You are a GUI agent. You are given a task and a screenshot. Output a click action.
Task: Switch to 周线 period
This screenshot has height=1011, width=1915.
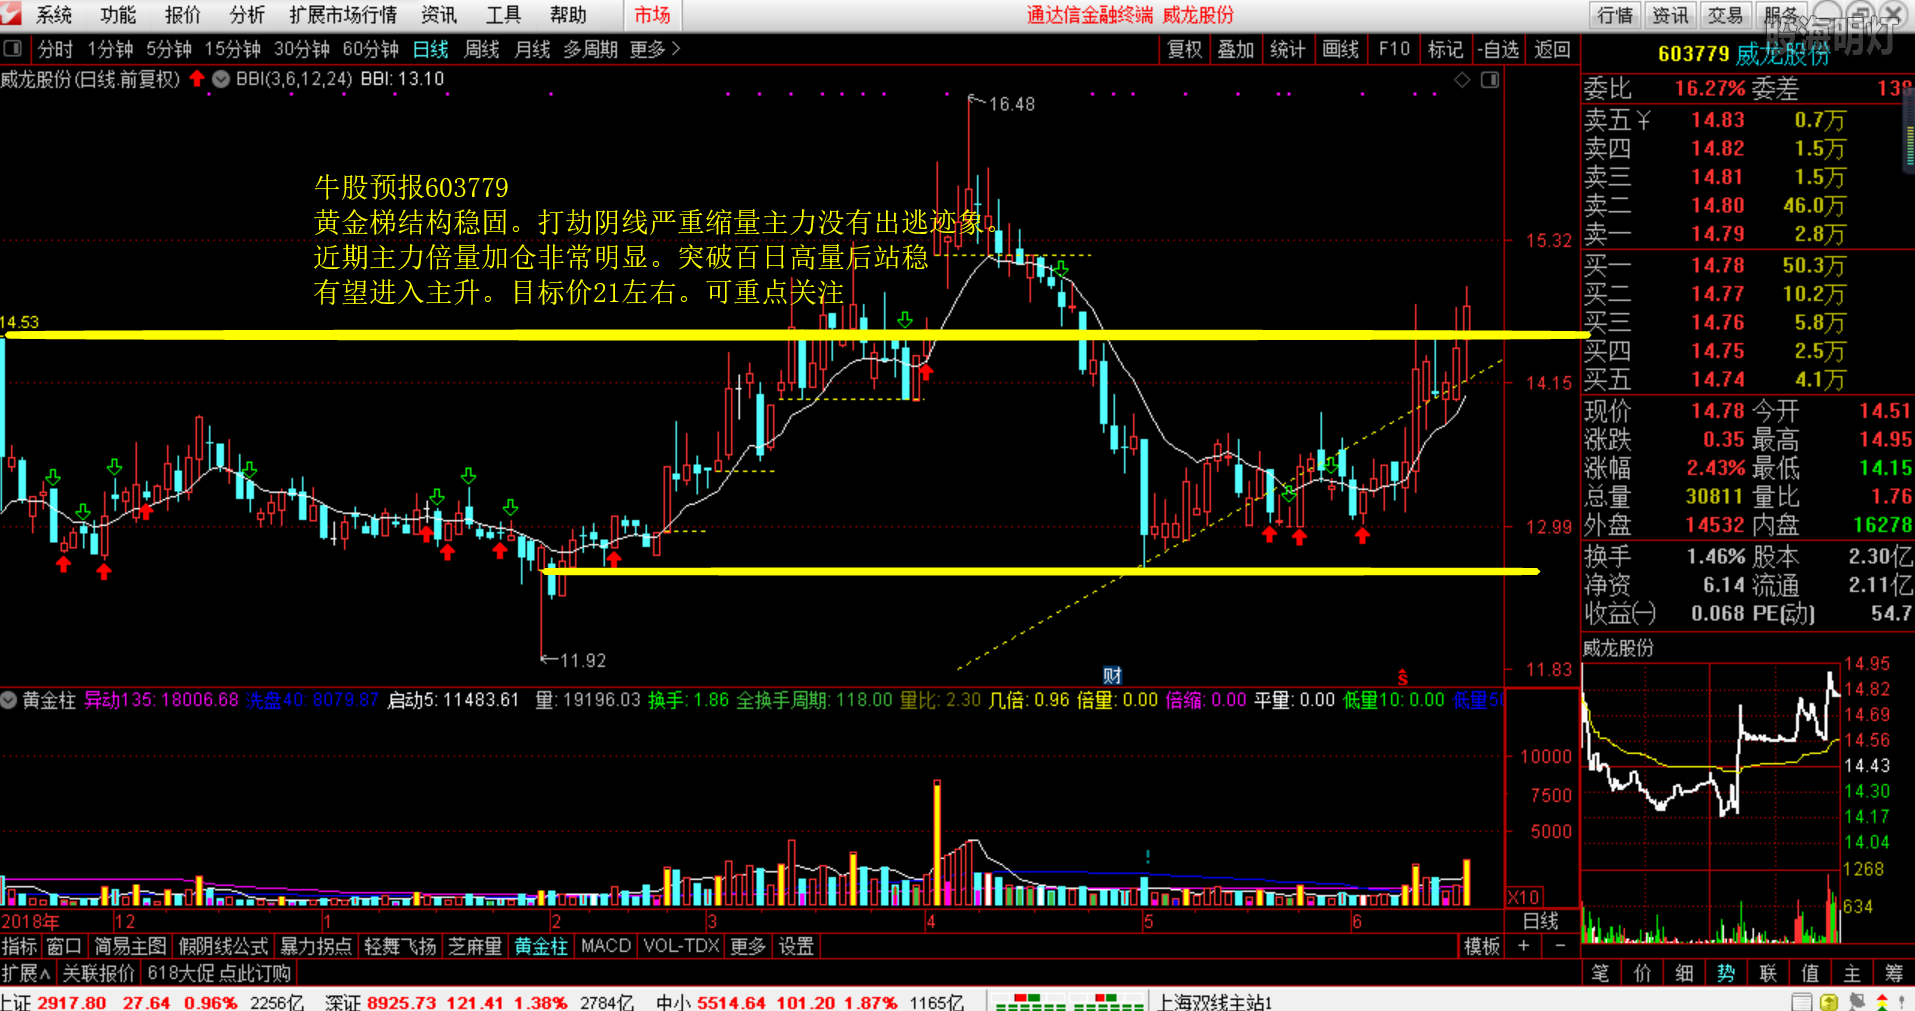click(482, 49)
